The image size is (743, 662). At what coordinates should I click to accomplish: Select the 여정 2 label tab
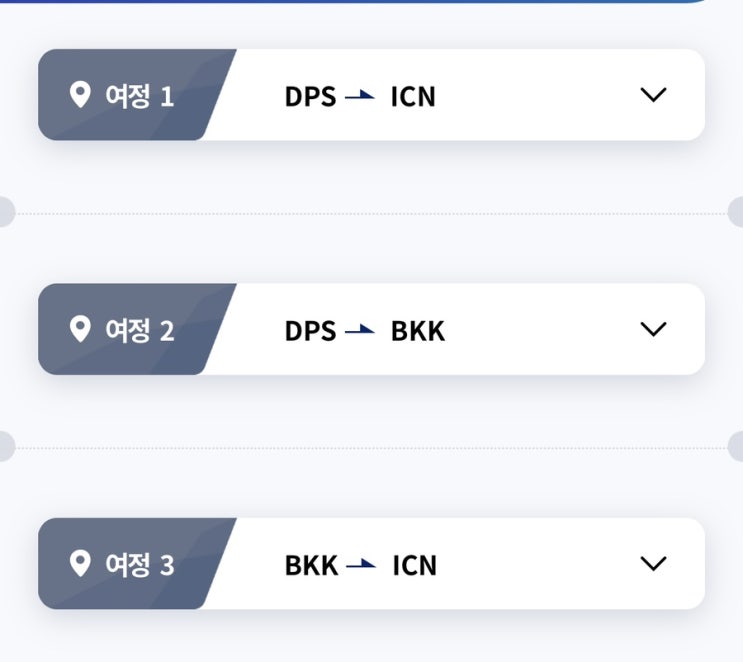point(137,329)
